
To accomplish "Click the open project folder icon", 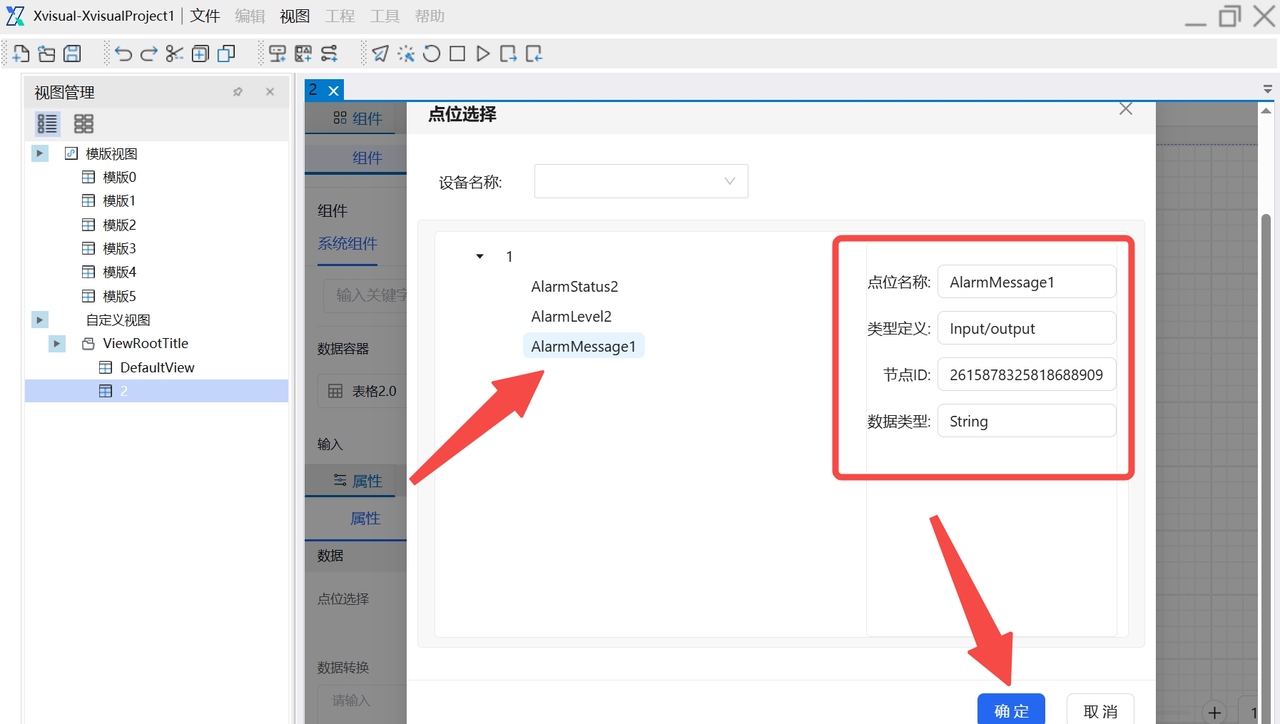I will point(47,54).
